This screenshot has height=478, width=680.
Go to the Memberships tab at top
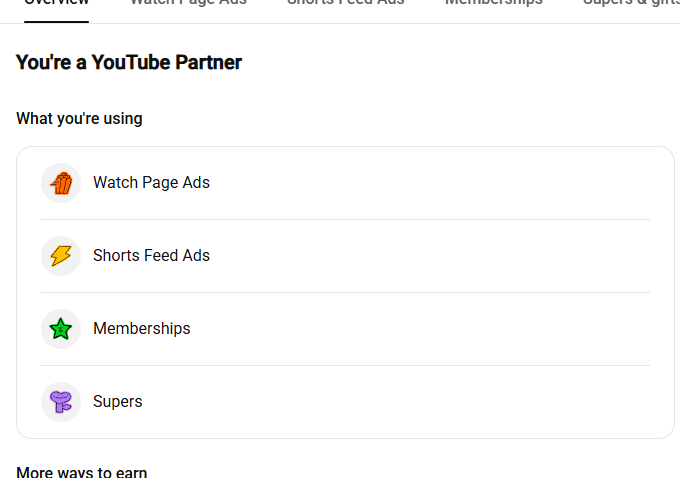(494, 3)
